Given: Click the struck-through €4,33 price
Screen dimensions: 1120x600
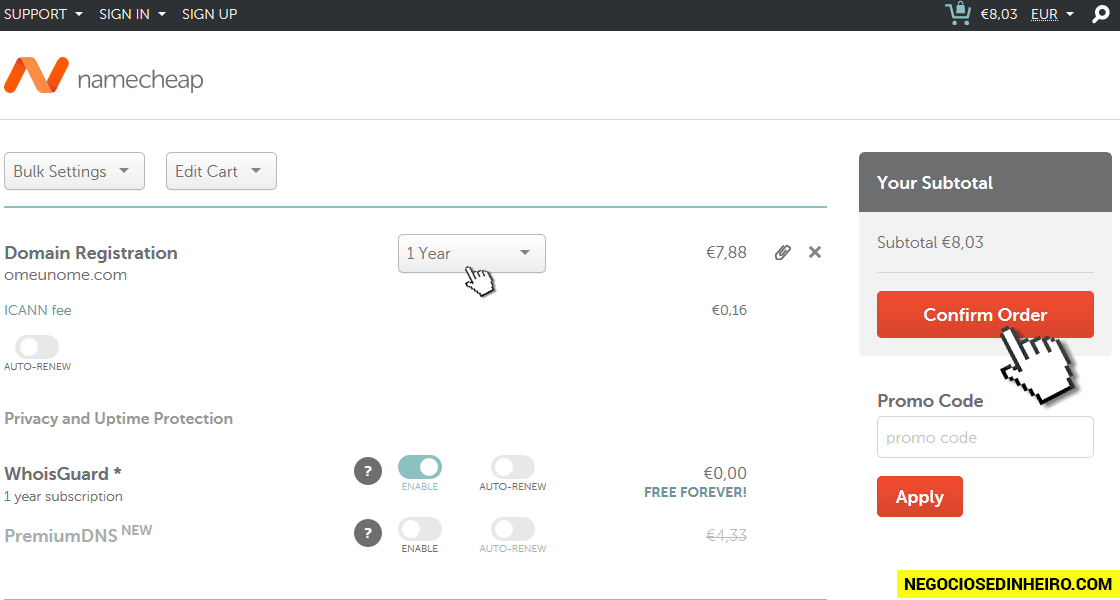Looking at the screenshot, I should (x=726, y=535).
